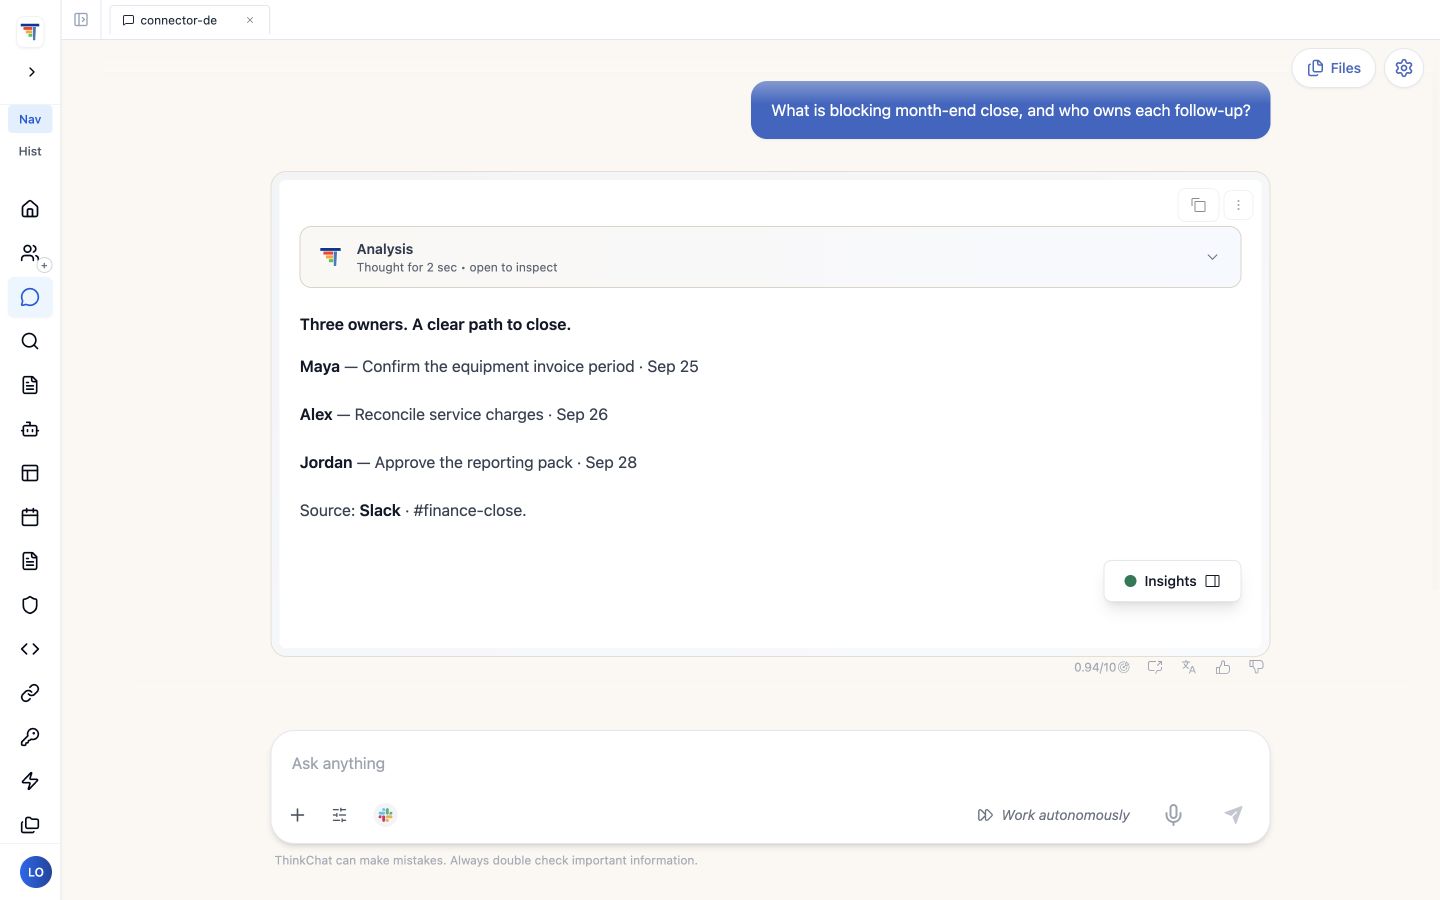
Task: Start voice input with the microphone
Action: coord(1173,815)
